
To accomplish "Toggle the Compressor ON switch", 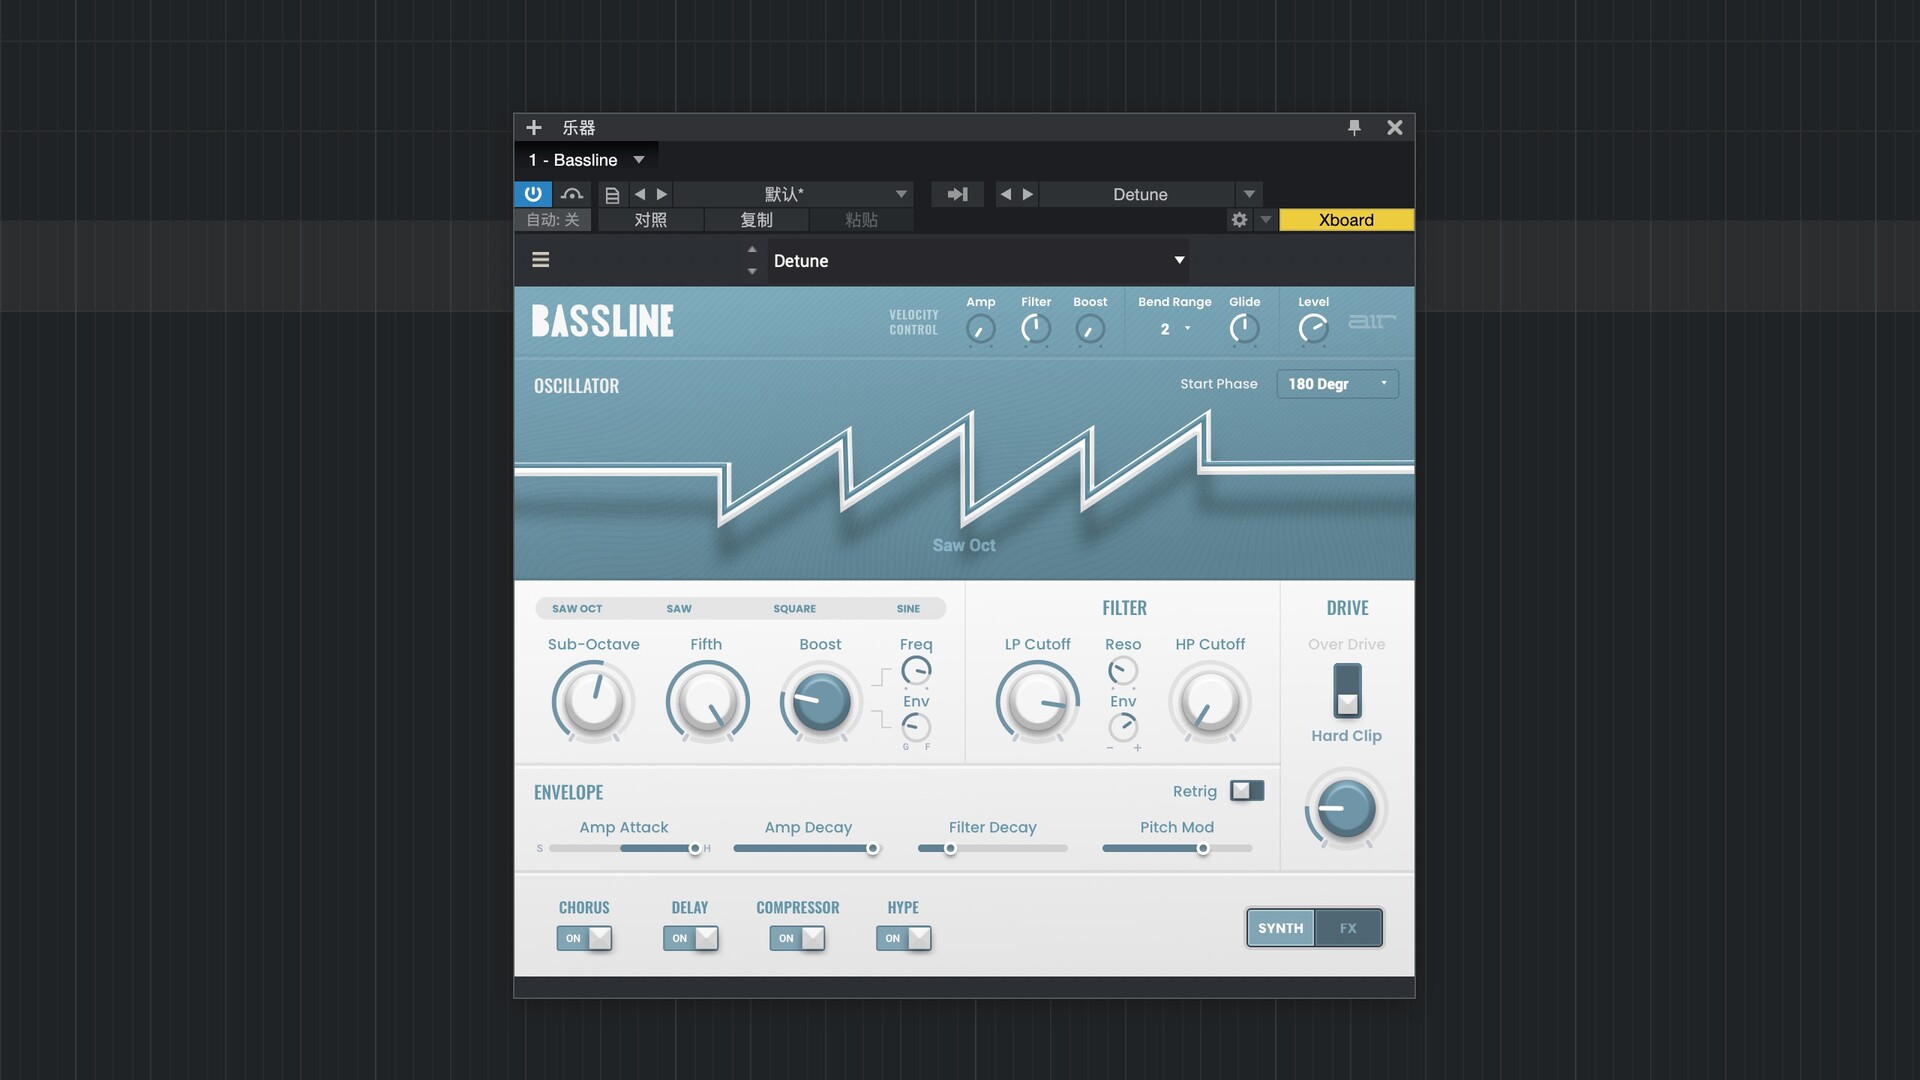I will pyautogui.click(x=798, y=938).
